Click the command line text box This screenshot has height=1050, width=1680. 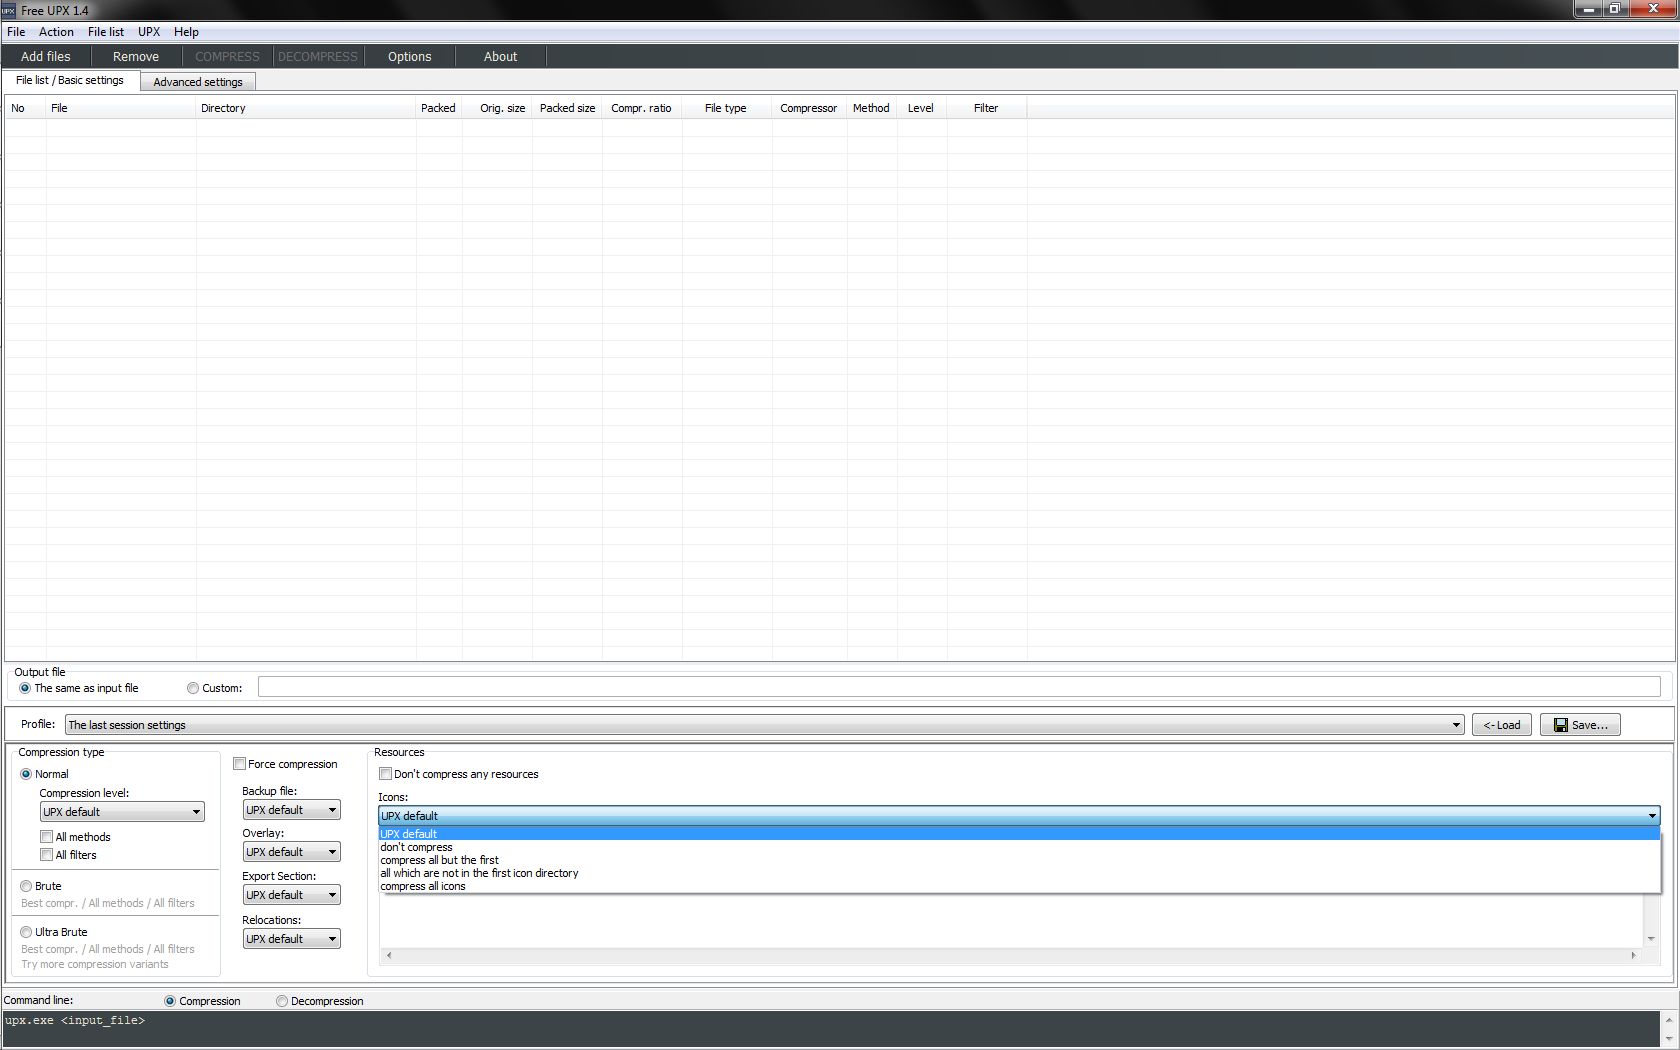830,1028
